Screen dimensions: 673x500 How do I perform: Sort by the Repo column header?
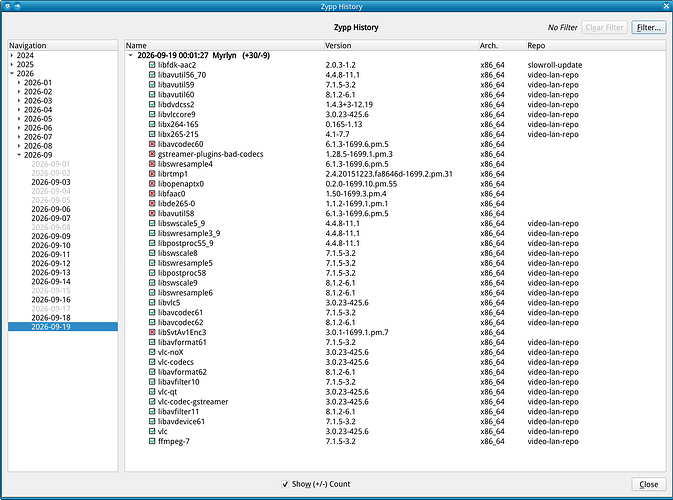[x=596, y=45]
